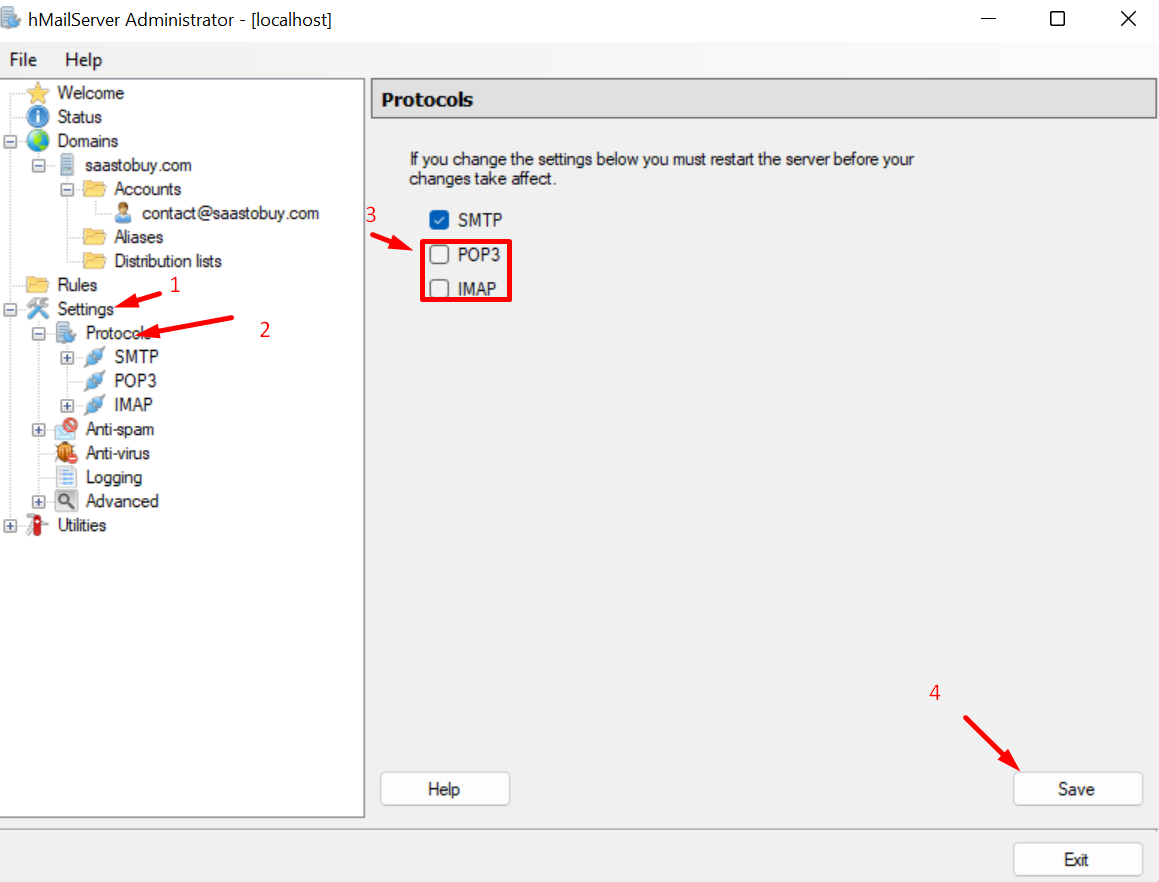Open the File menu
Viewport: 1159px width, 882px height.
pyautogui.click(x=22, y=60)
